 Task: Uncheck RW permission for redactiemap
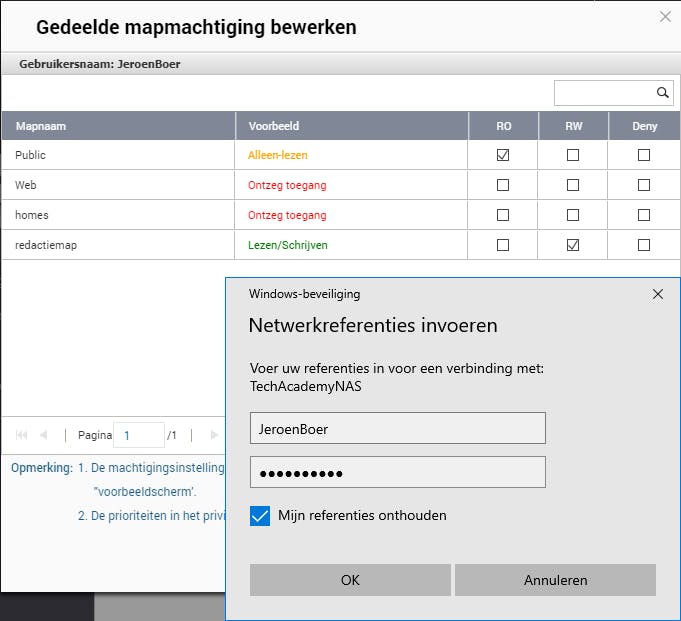click(573, 245)
